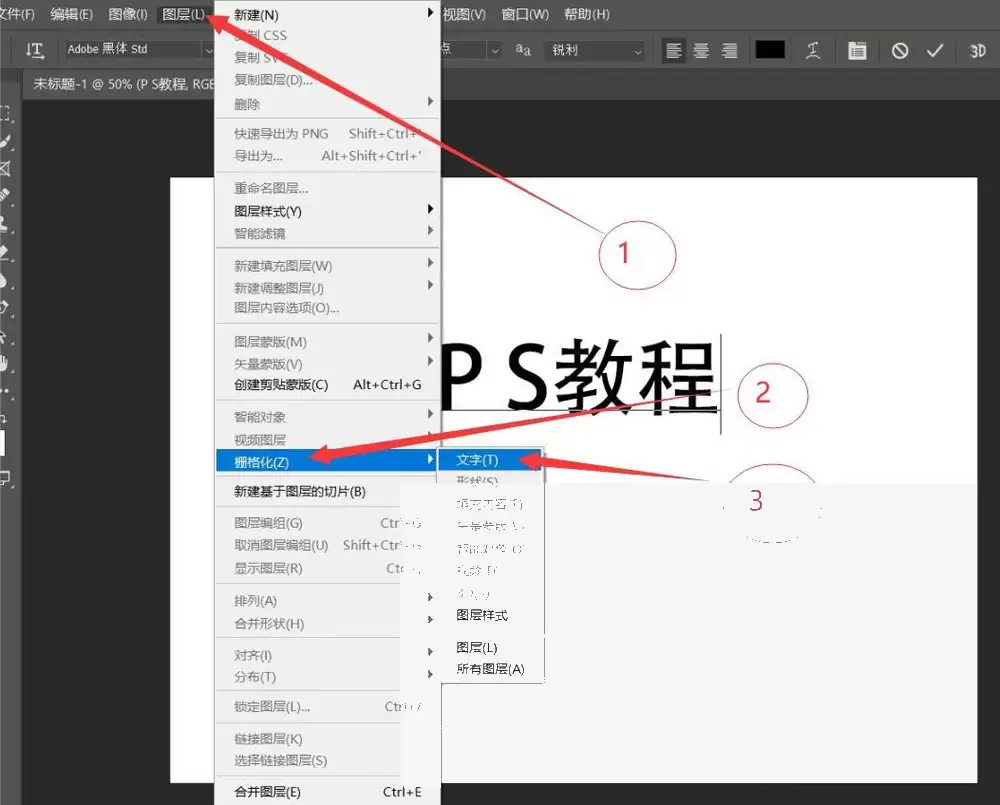Click the warp text icon

coord(812,50)
